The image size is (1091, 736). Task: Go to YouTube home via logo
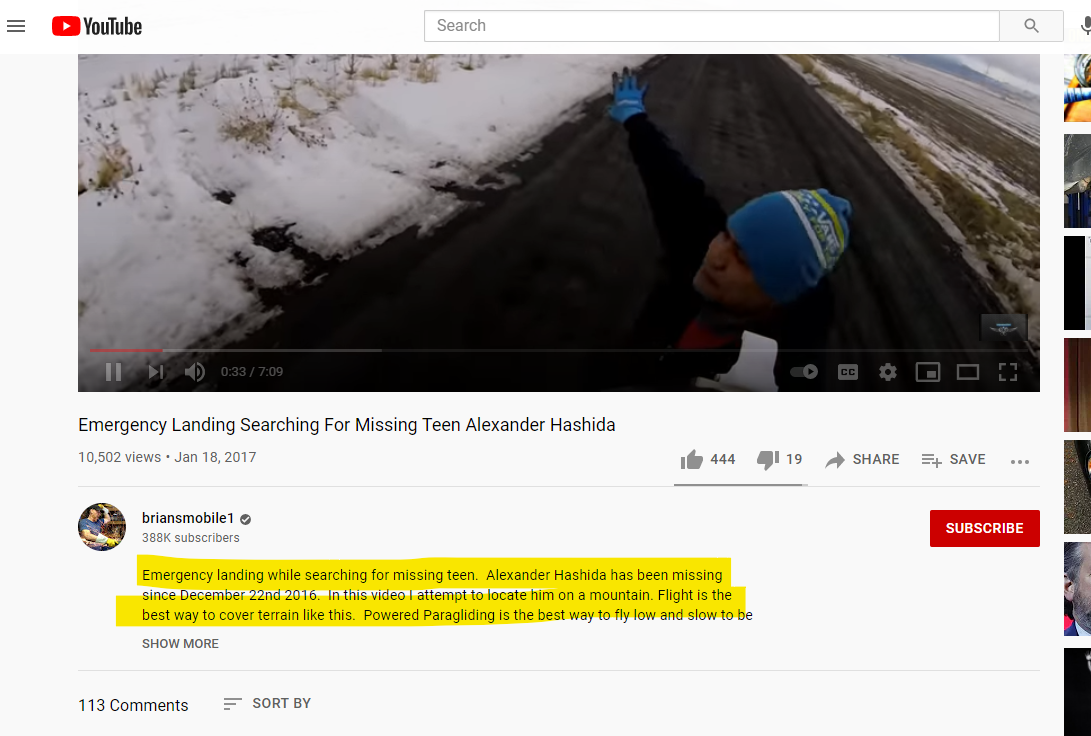point(97,26)
